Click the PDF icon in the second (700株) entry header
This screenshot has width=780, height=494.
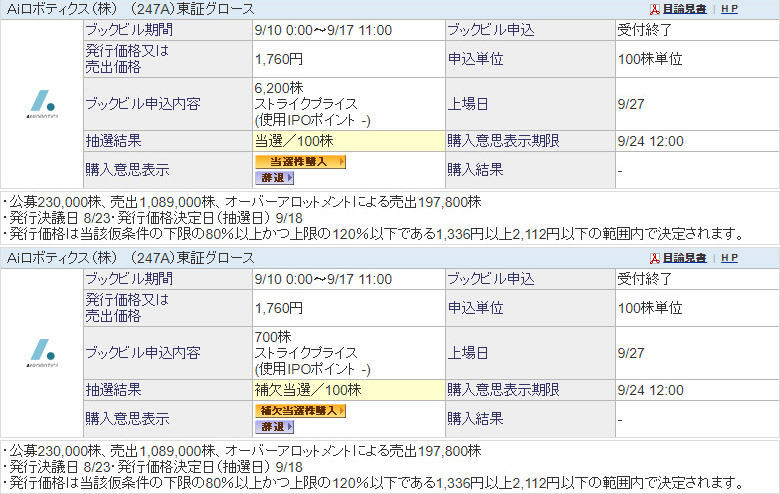(655, 258)
